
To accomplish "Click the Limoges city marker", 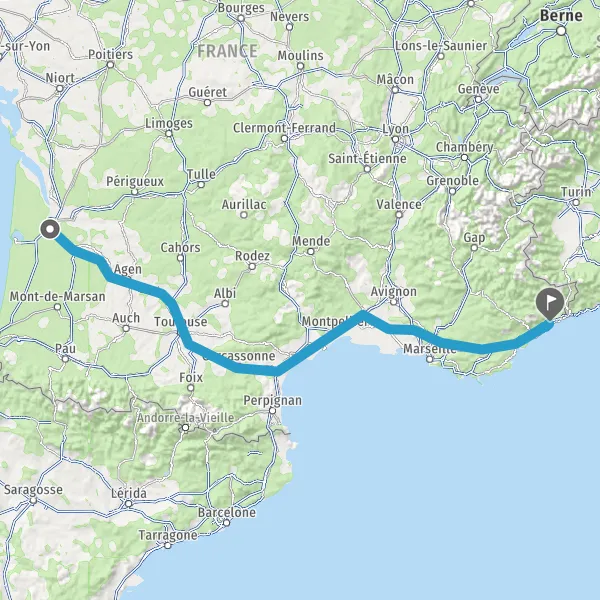I will (x=169, y=134).
